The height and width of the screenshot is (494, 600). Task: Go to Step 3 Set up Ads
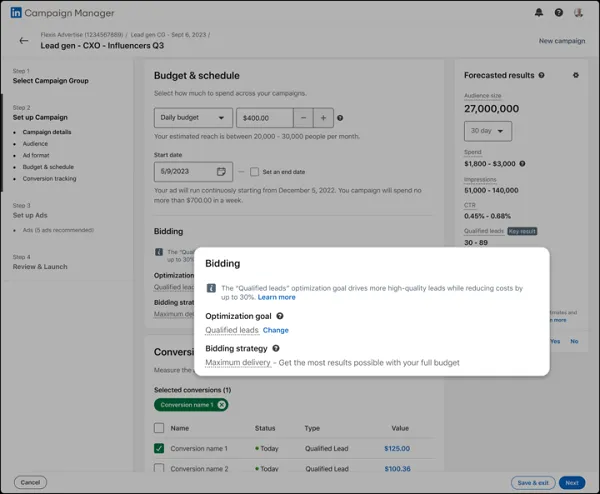[30, 215]
